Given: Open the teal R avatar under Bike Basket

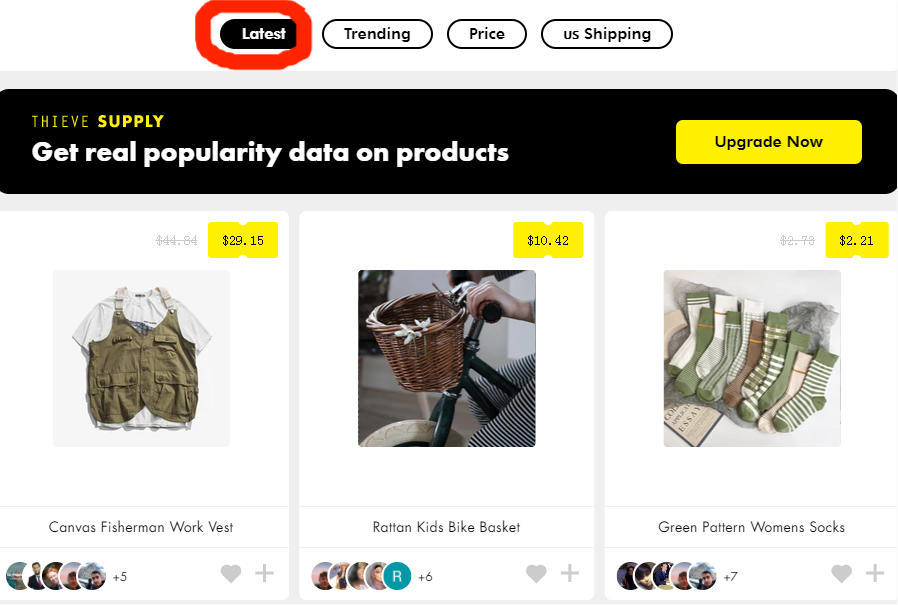Looking at the screenshot, I should click(x=397, y=576).
